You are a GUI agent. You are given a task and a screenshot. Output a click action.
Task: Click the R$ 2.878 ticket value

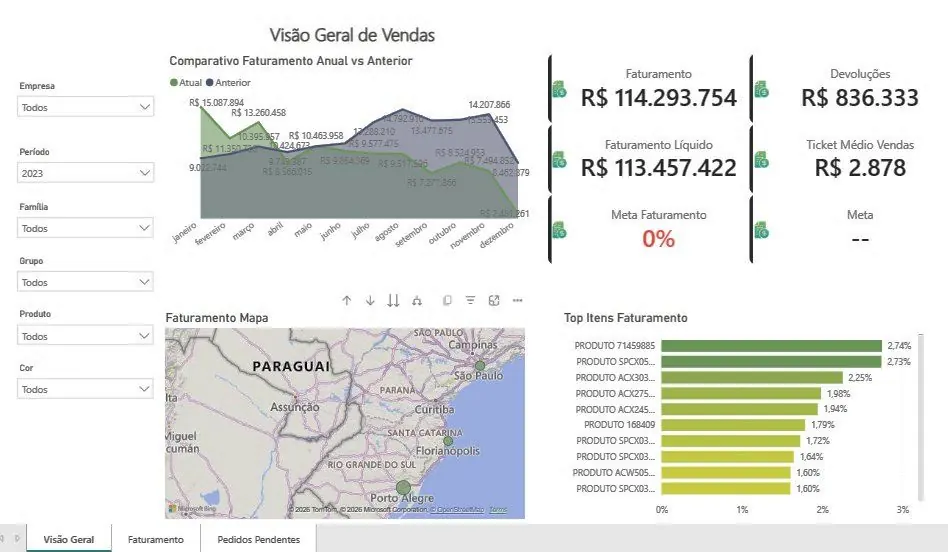pyautogui.click(x=860, y=168)
